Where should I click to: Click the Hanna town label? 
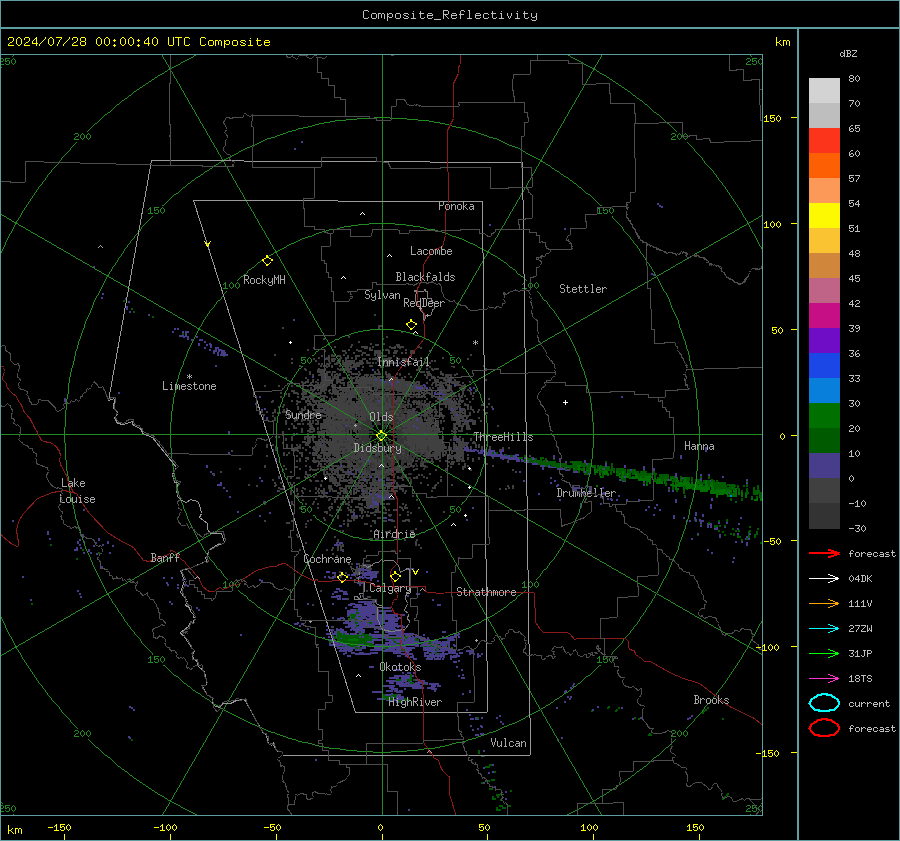pos(699,446)
